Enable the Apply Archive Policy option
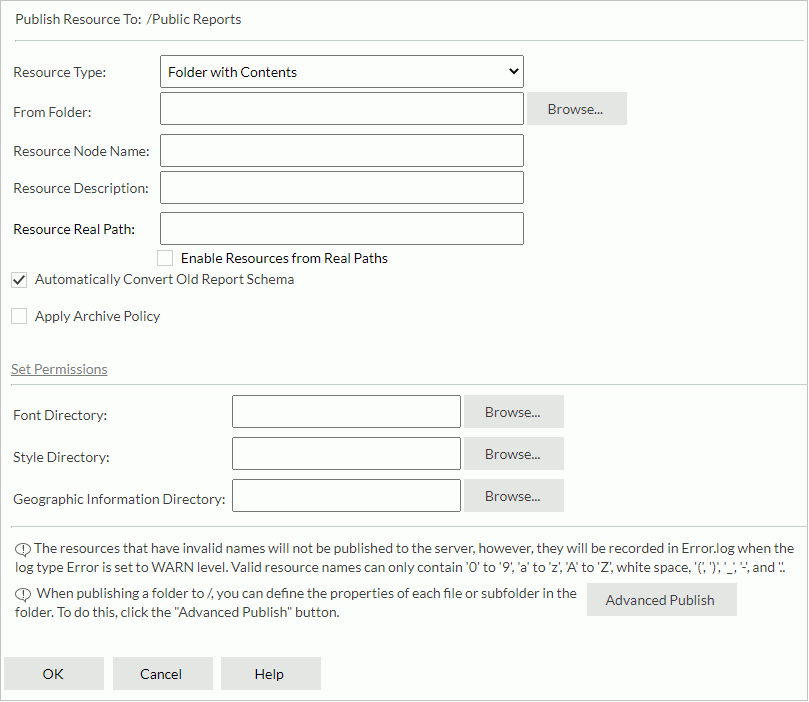Viewport: 809px width, 702px height. (18, 316)
